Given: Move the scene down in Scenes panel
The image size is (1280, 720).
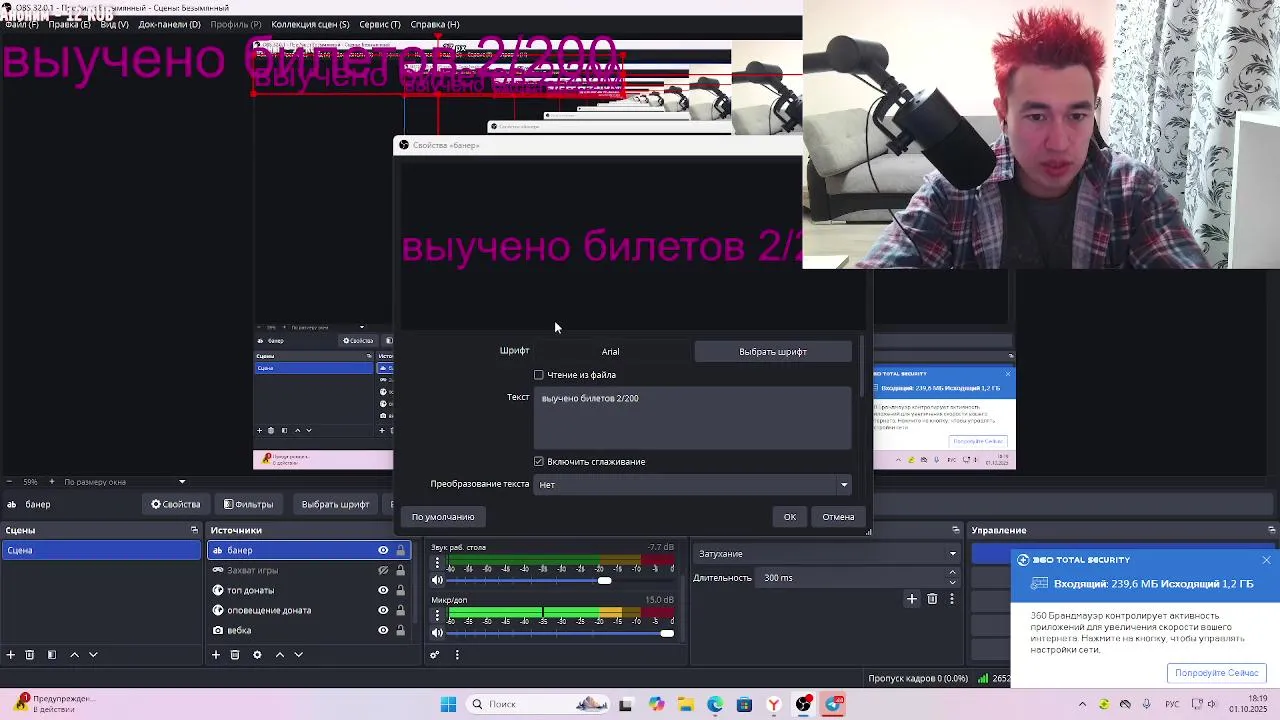Looking at the screenshot, I should tap(93, 655).
